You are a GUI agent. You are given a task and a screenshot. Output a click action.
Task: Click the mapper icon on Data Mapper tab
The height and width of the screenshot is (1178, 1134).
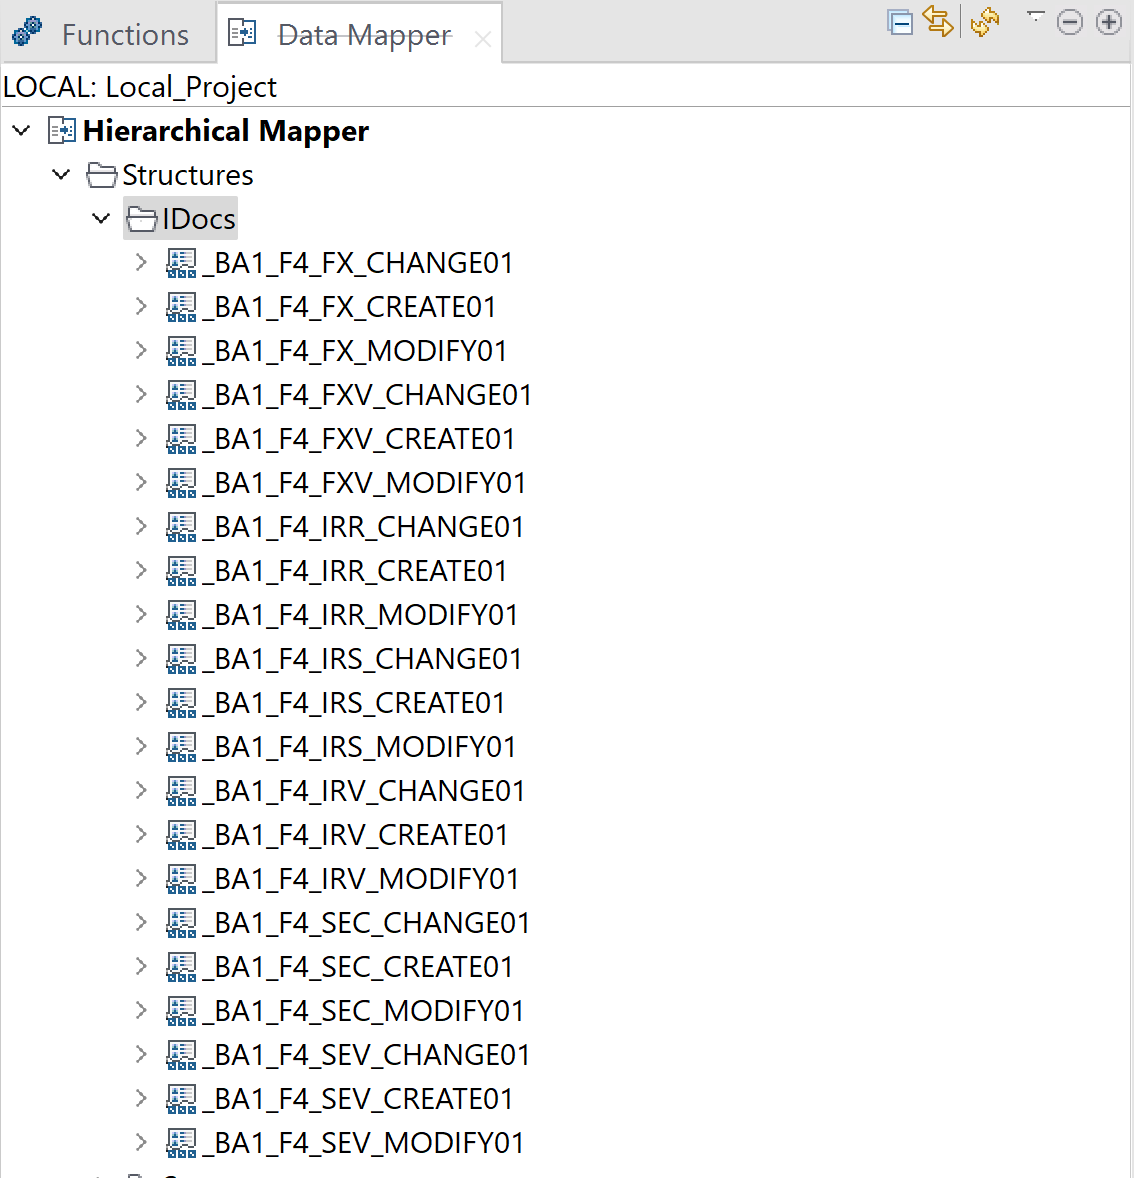click(x=241, y=31)
